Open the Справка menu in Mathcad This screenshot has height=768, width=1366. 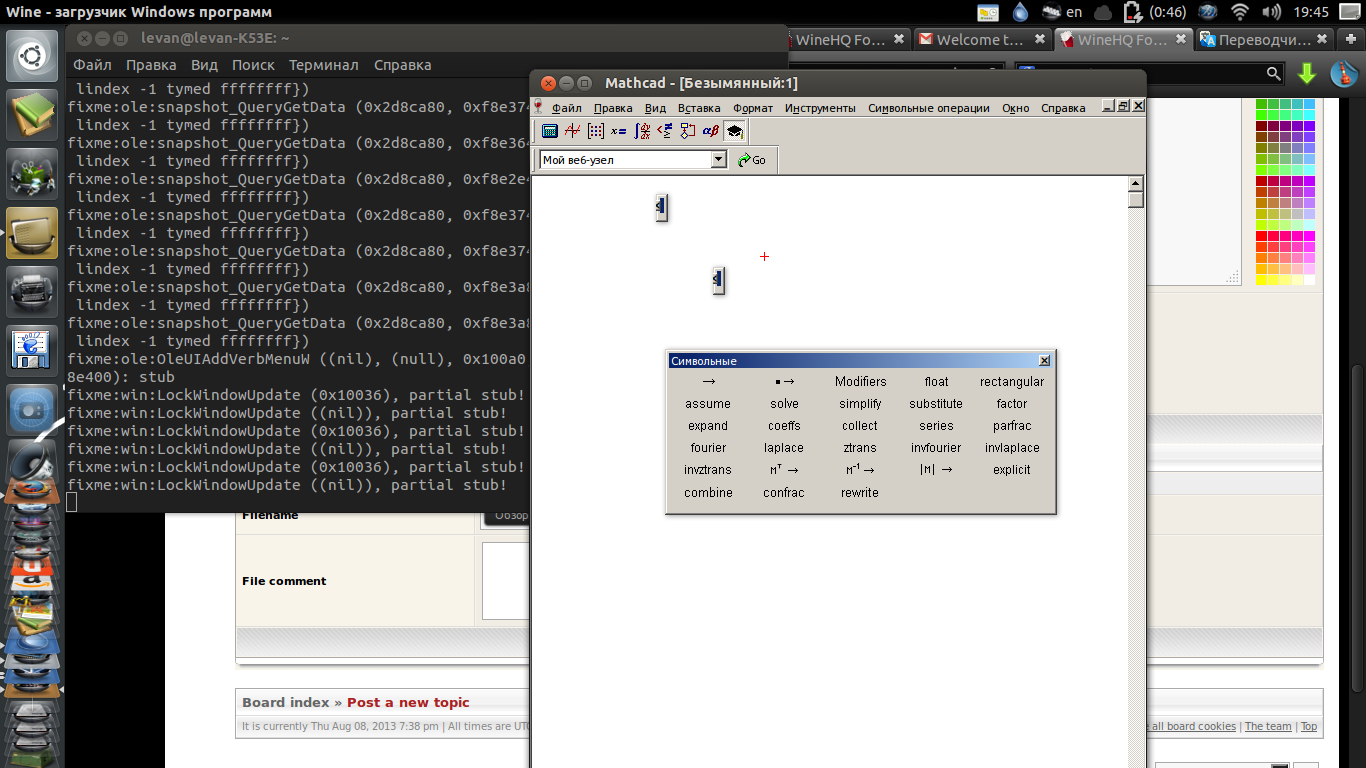click(x=1063, y=108)
